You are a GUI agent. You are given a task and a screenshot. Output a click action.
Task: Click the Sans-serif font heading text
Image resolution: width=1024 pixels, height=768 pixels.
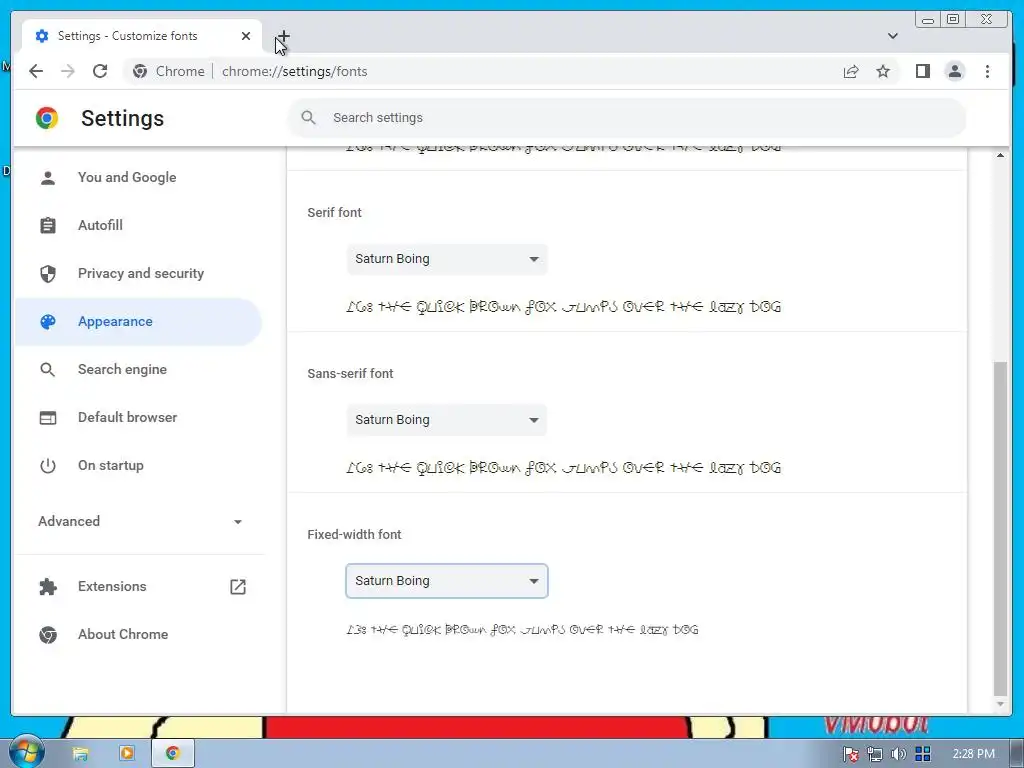pyautogui.click(x=350, y=374)
